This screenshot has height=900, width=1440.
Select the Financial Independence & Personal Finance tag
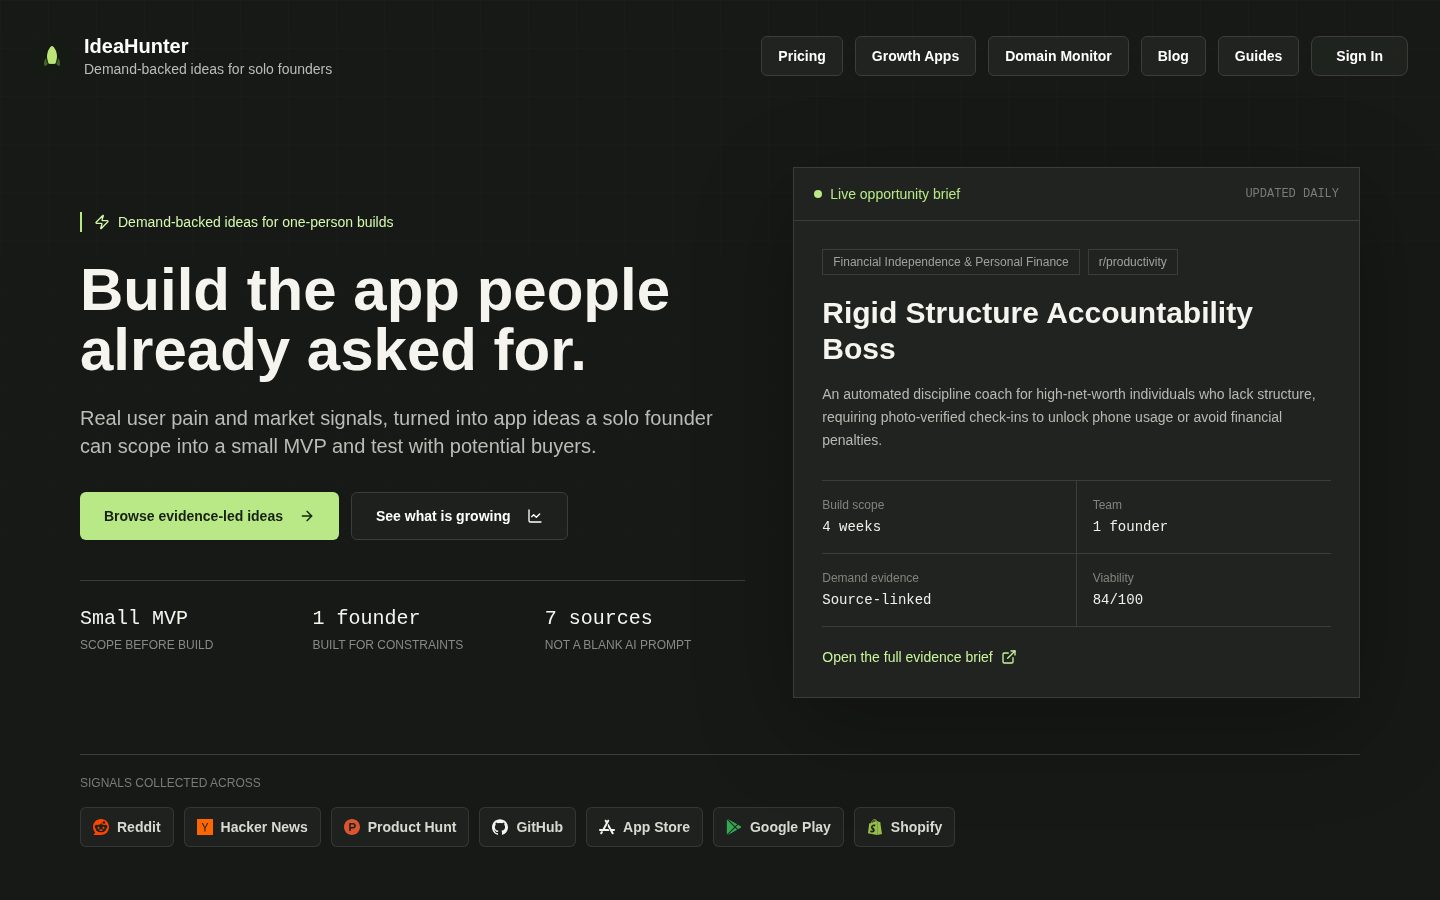click(x=951, y=262)
